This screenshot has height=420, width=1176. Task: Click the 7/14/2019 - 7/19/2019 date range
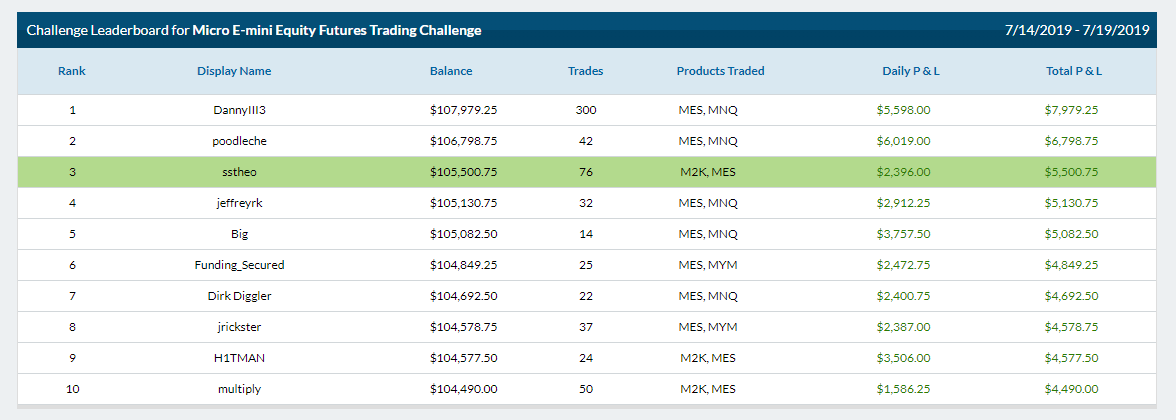tap(1077, 30)
